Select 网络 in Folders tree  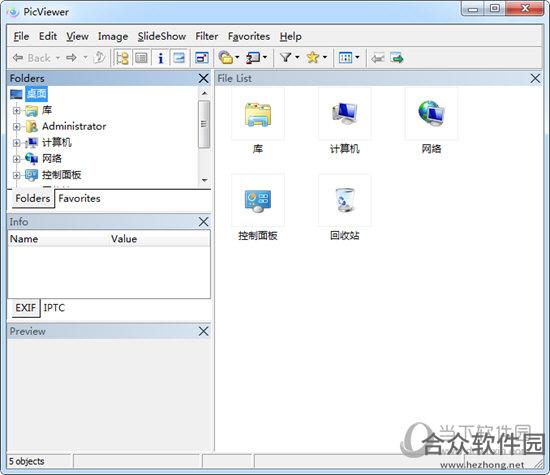(52, 159)
